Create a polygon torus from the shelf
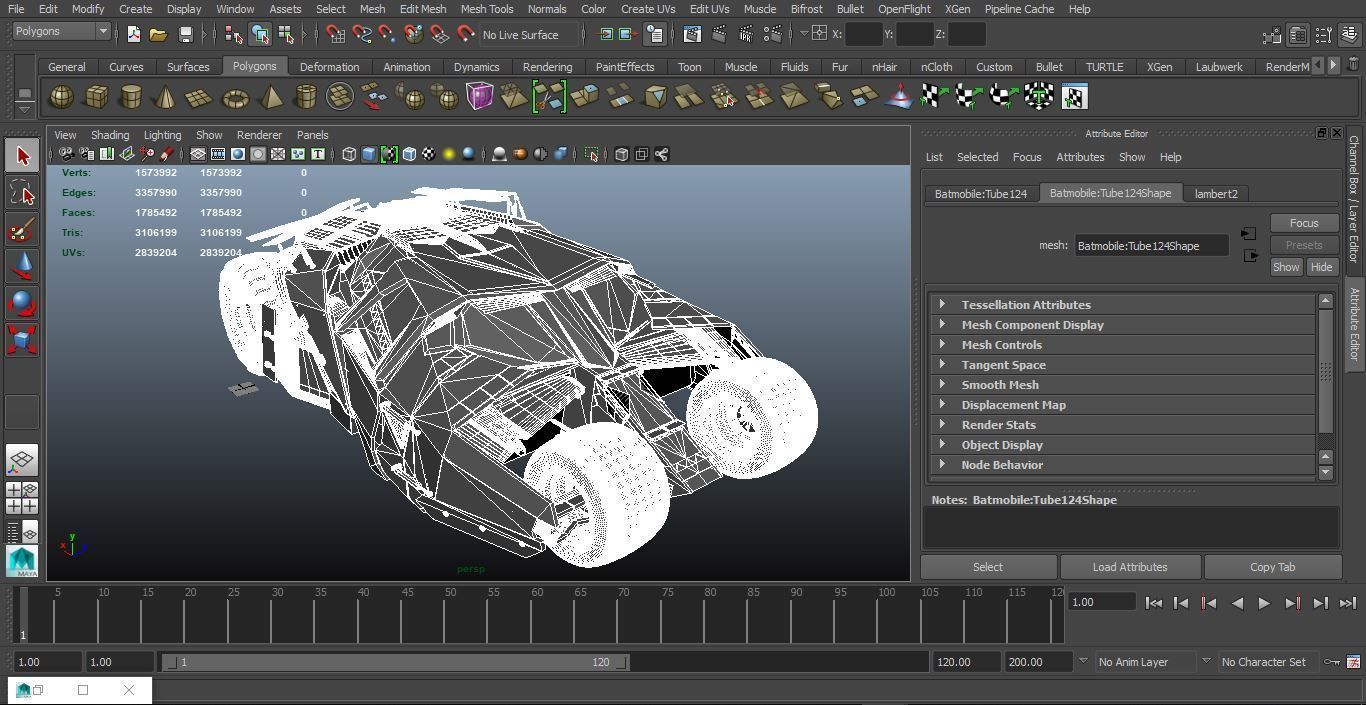Screen dimensions: 1366x705 click(235, 97)
